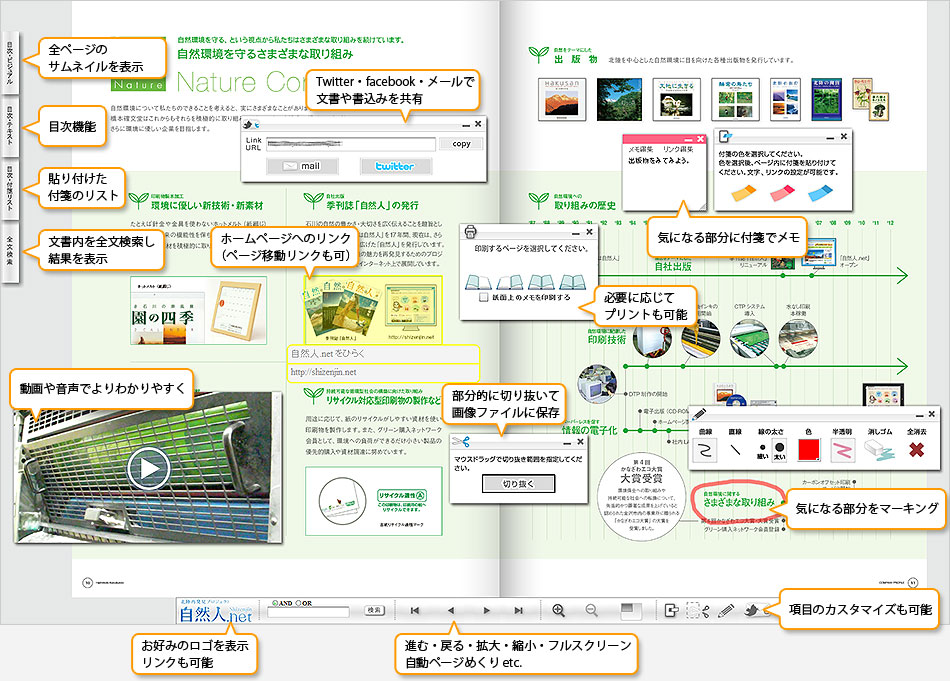This screenshot has height=681, width=950.
Task: Click the copy button beside Link URL
Action: tap(461, 144)
